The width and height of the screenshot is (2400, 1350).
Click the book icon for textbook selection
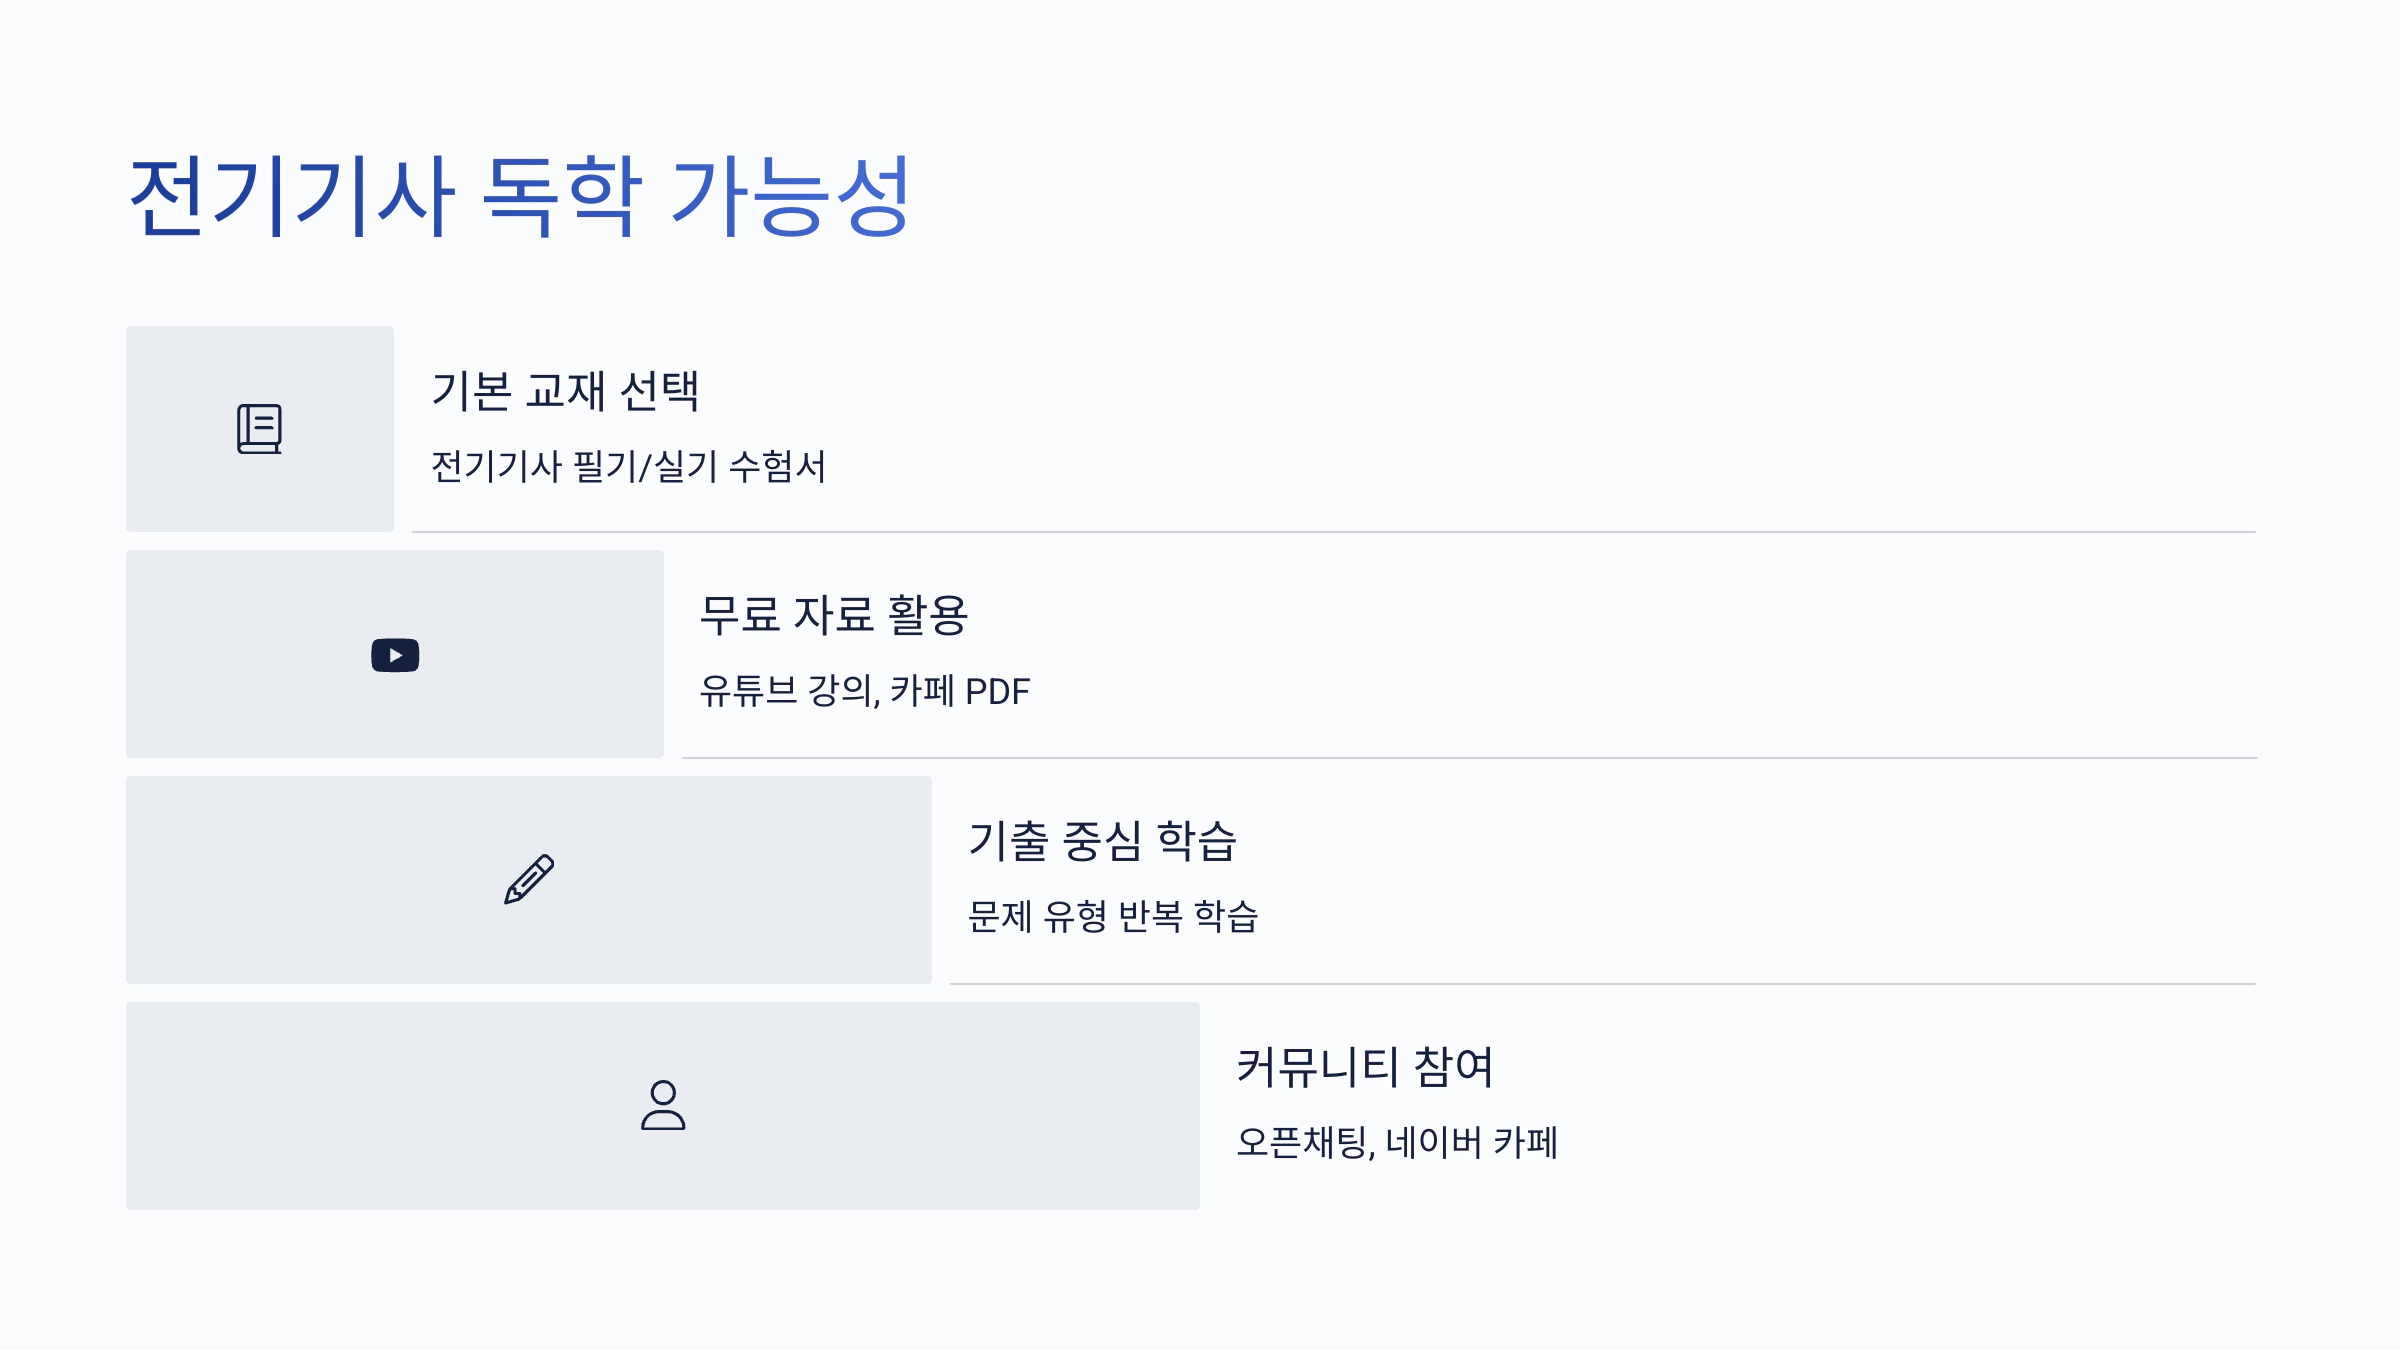pyautogui.click(x=260, y=429)
